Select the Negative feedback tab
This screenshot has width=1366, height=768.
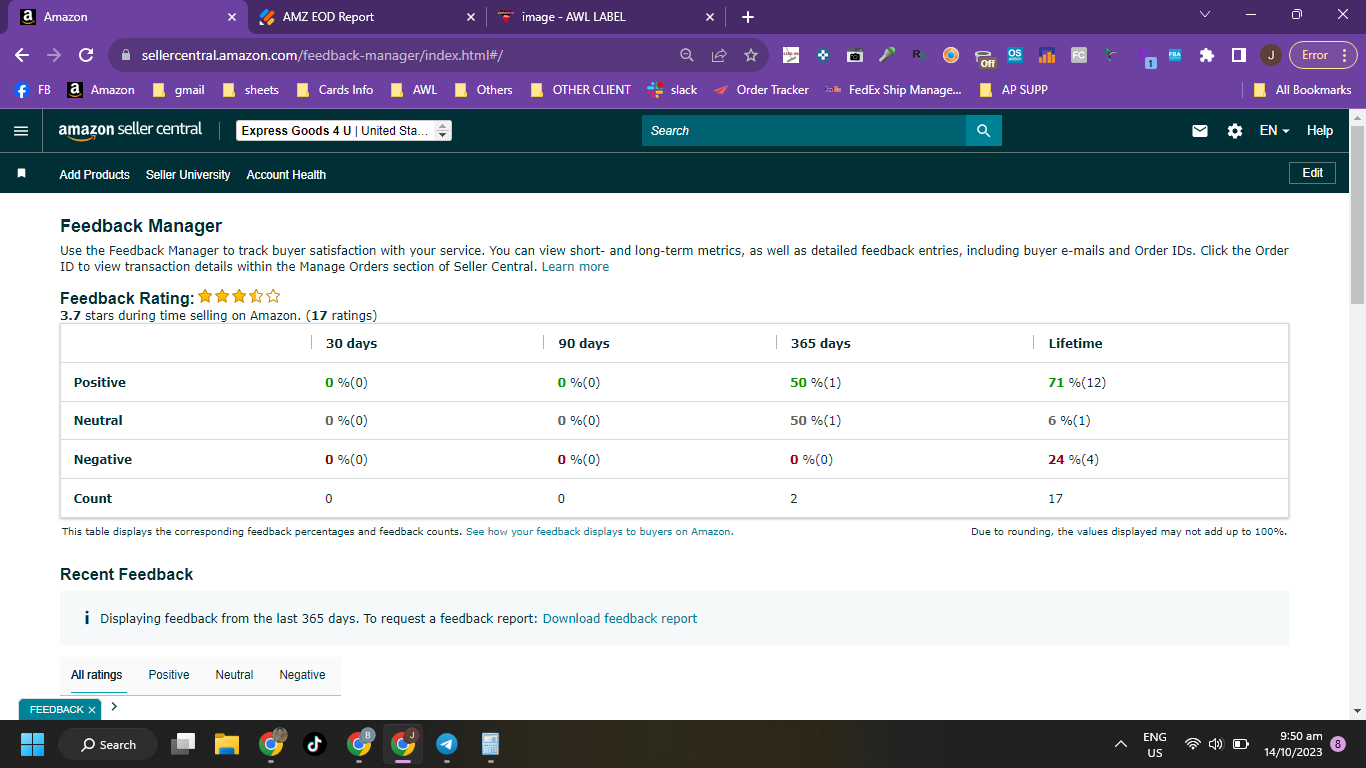tap(302, 675)
